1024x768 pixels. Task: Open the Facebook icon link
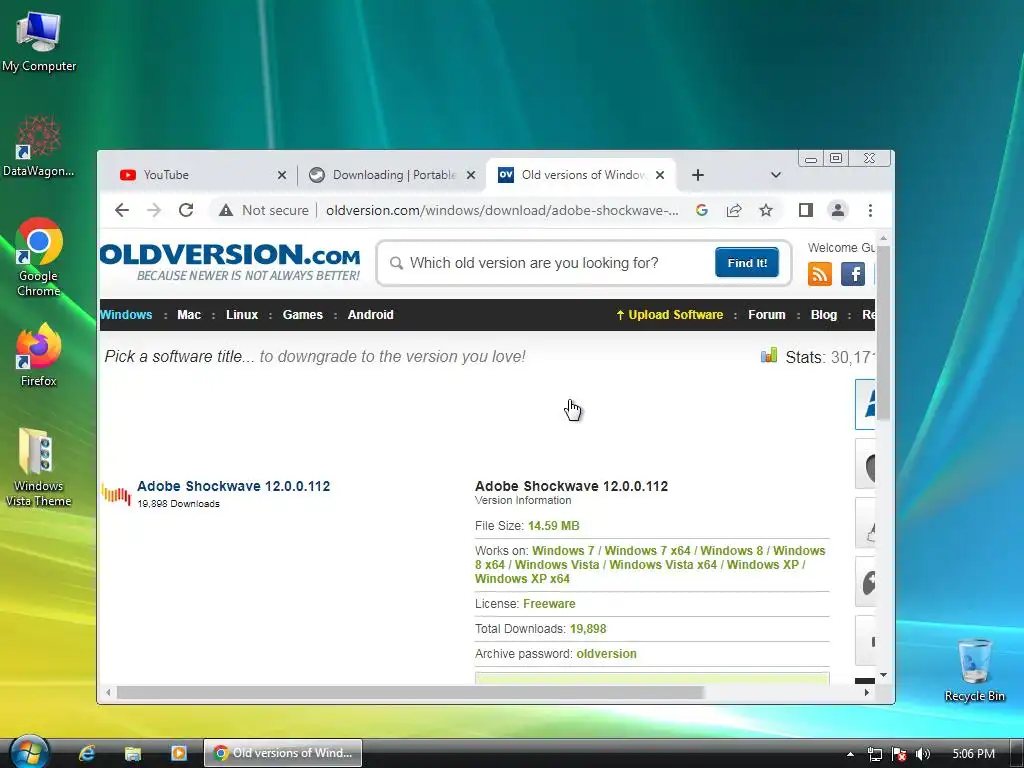853,274
